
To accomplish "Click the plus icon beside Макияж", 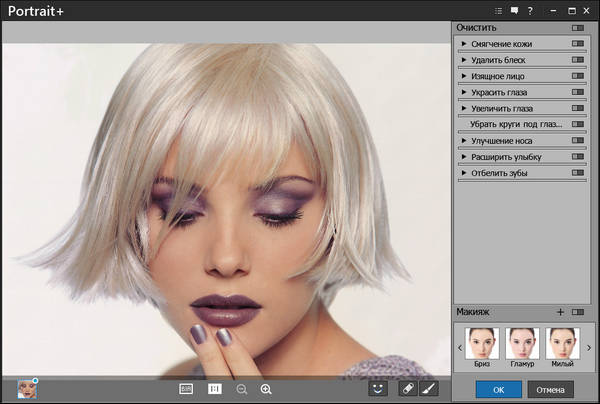I will 560,313.
